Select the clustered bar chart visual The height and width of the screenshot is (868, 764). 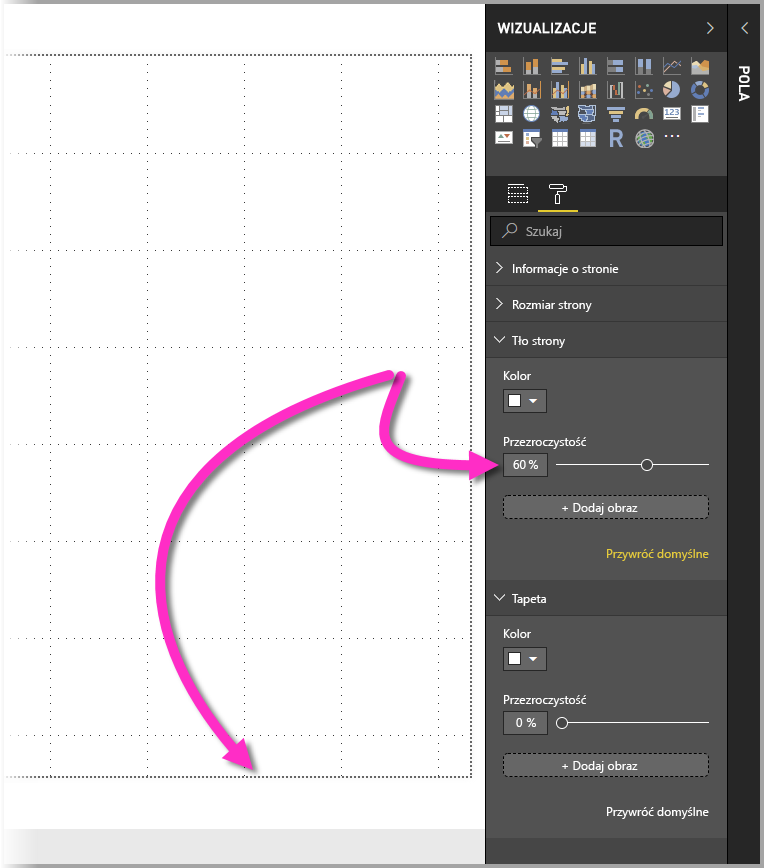pos(560,66)
